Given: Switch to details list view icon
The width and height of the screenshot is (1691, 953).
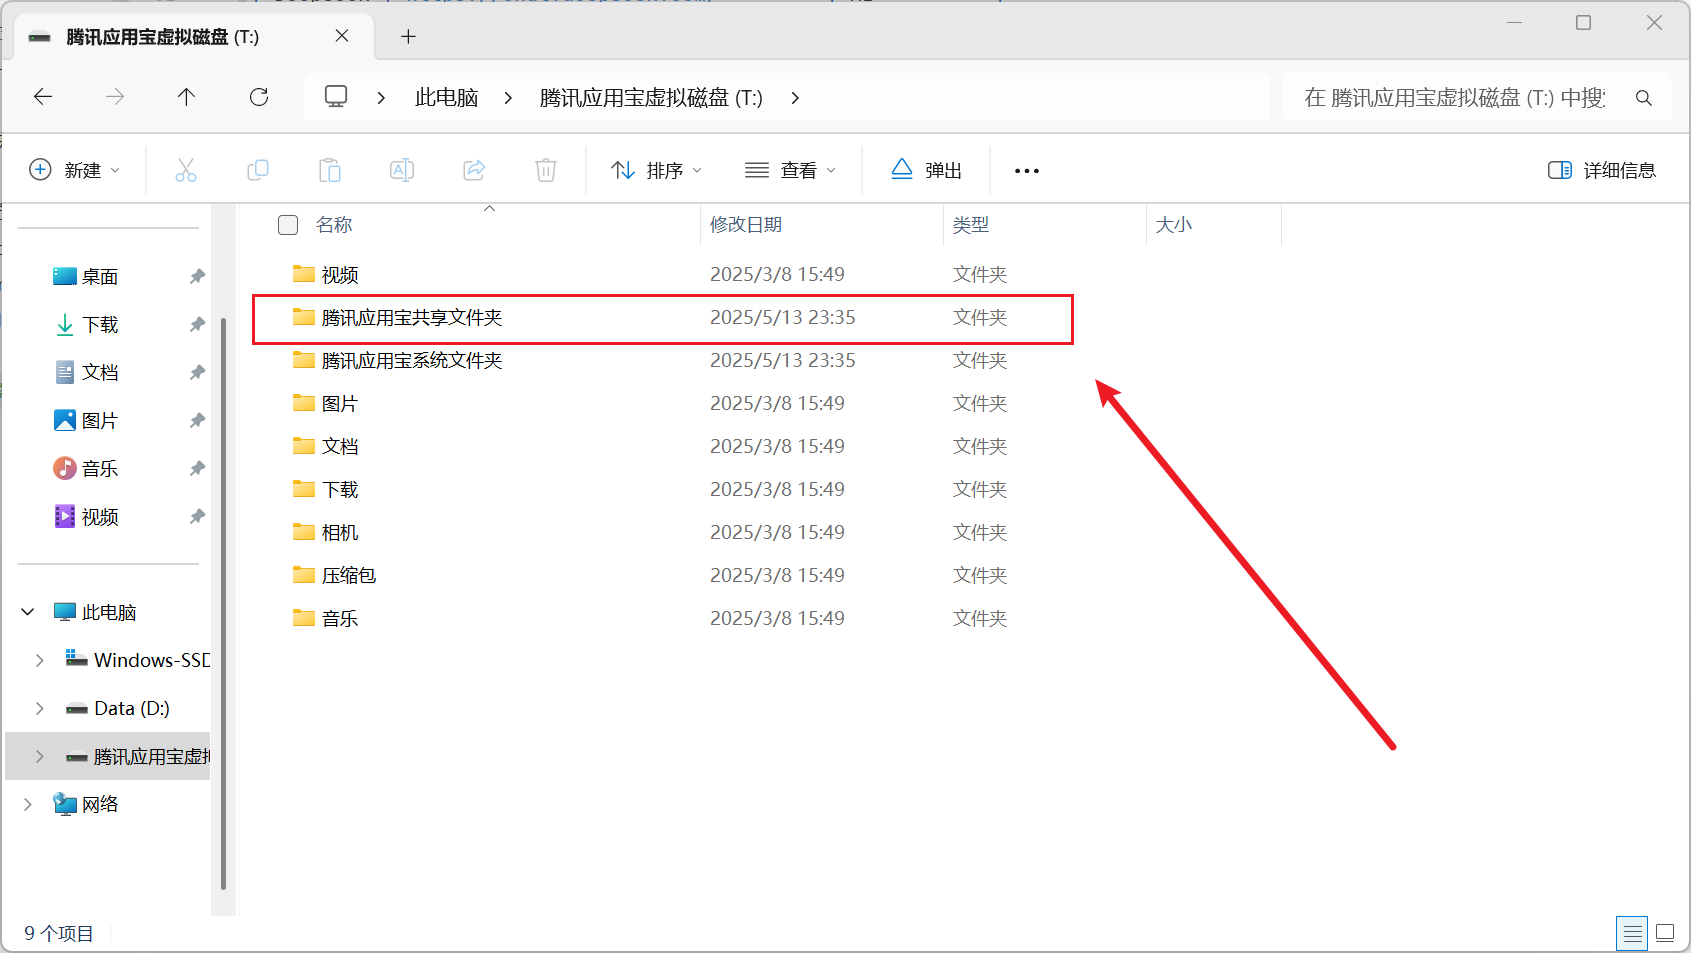Looking at the screenshot, I should click(x=1633, y=933).
